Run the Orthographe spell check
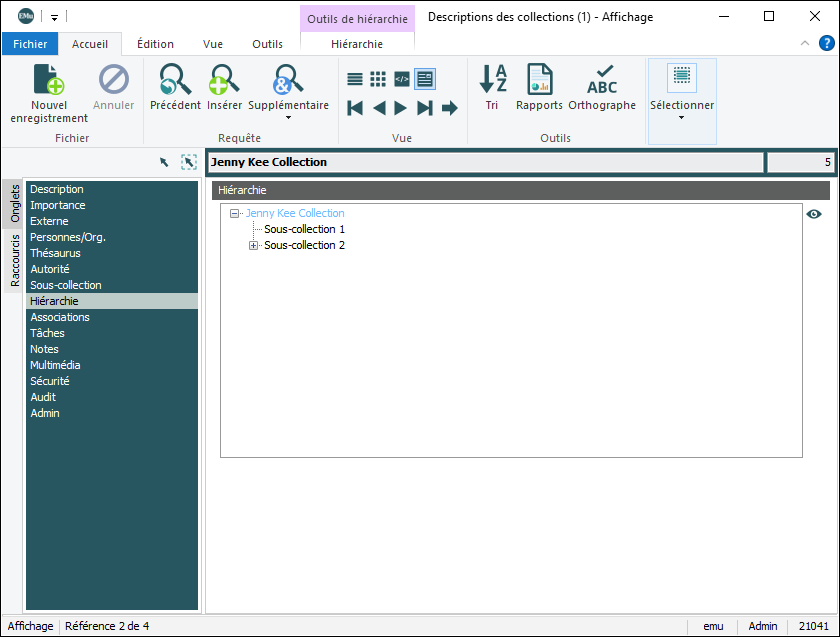The height and width of the screenshot is (637, 840). point(602,80)
